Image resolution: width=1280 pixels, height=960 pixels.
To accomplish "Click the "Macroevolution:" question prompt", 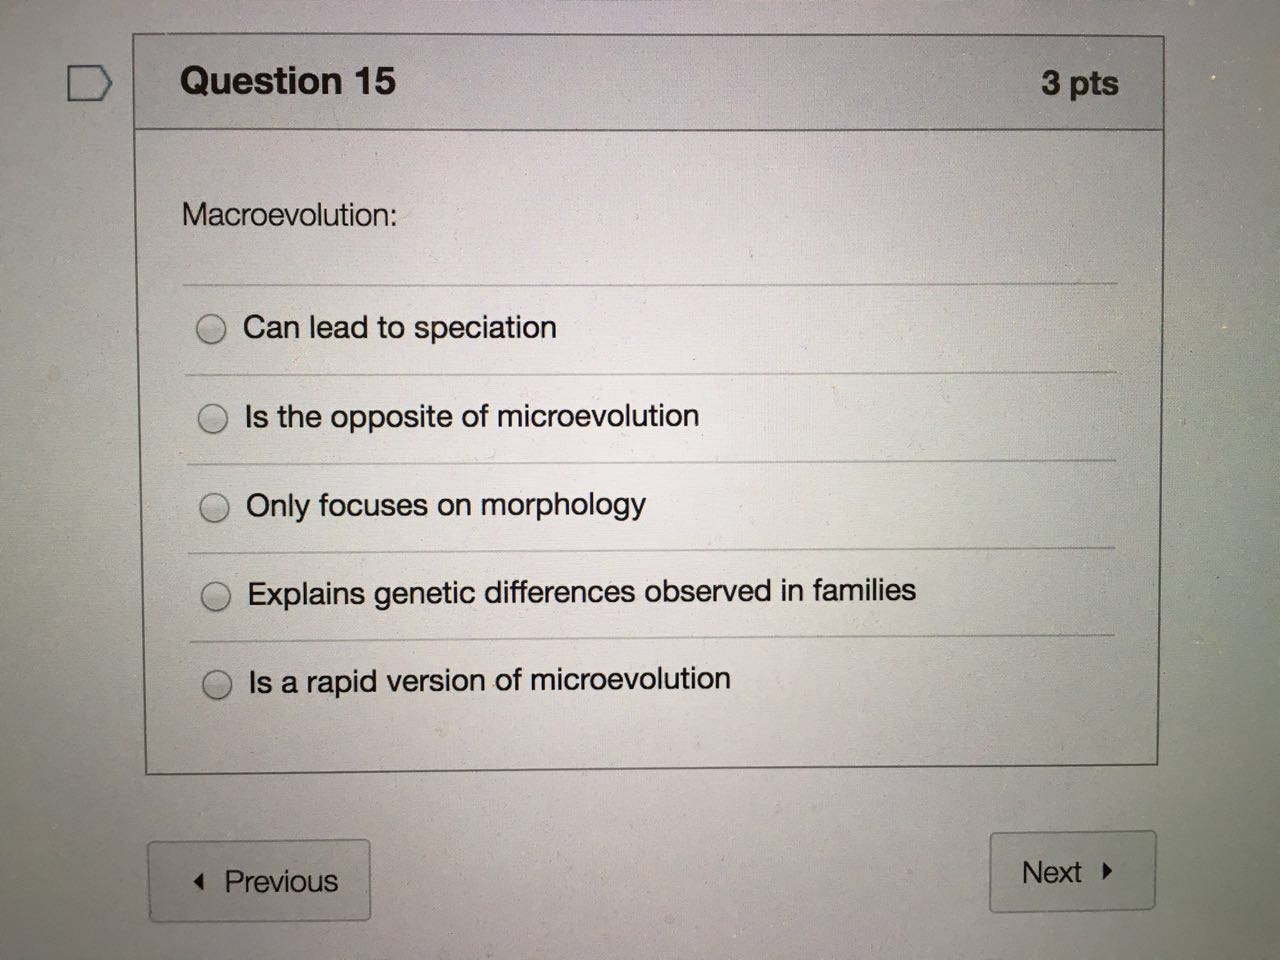I will [290, 215].
